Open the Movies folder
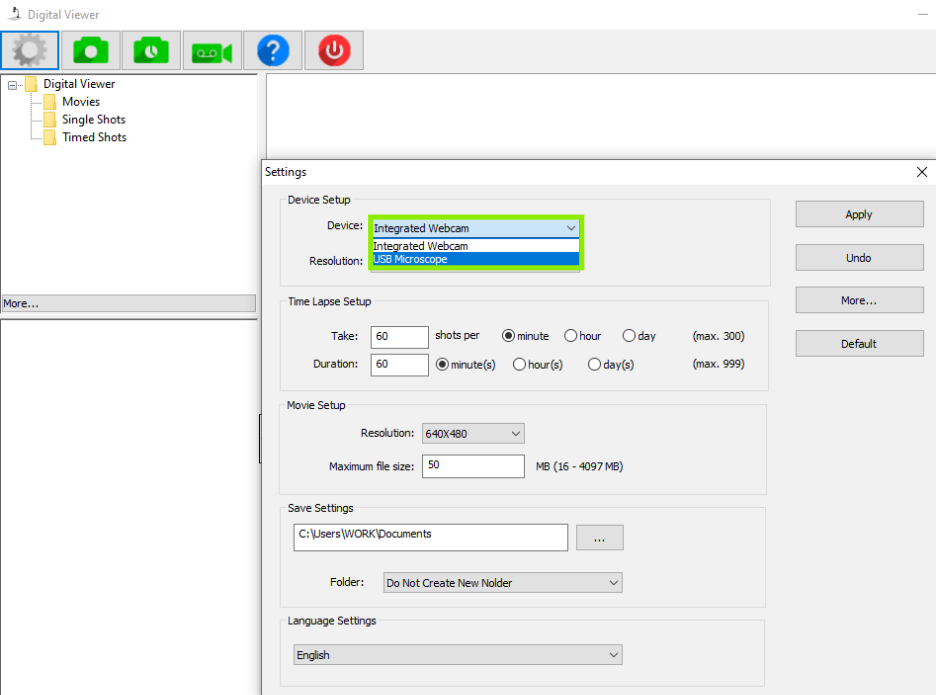 81,102
